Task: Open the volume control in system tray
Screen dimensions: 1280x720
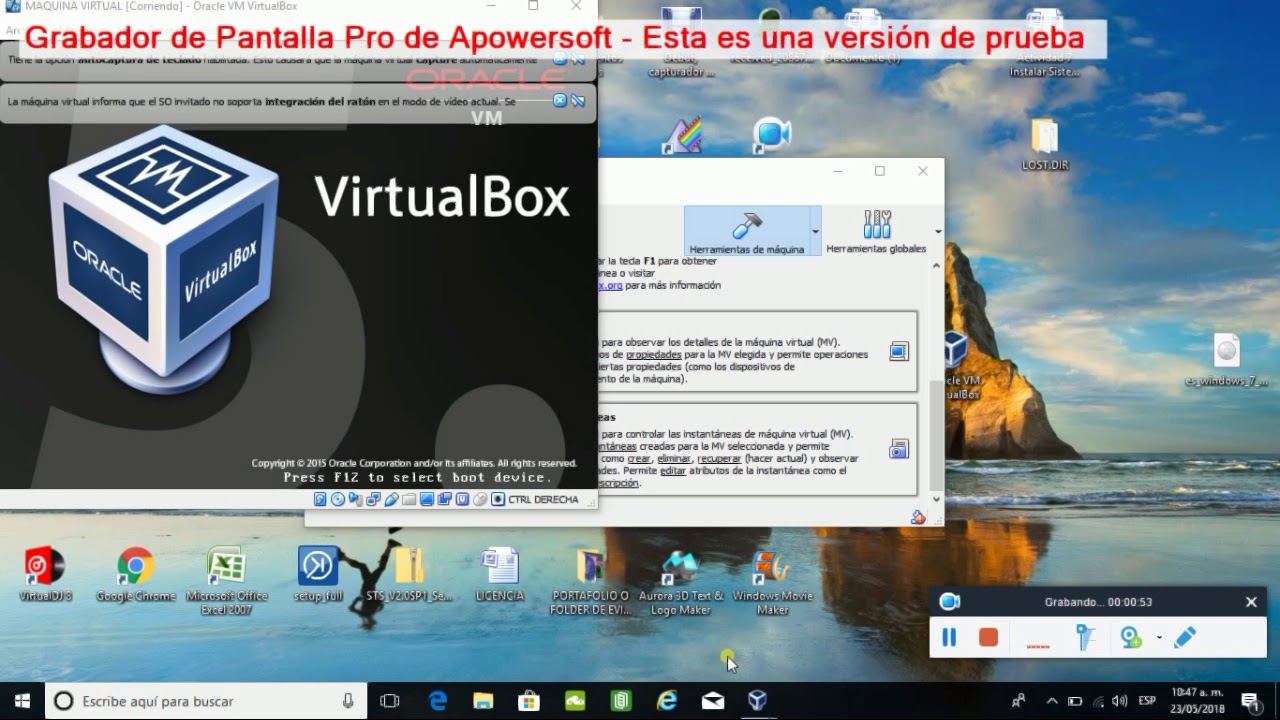Action: point(1119,701)
